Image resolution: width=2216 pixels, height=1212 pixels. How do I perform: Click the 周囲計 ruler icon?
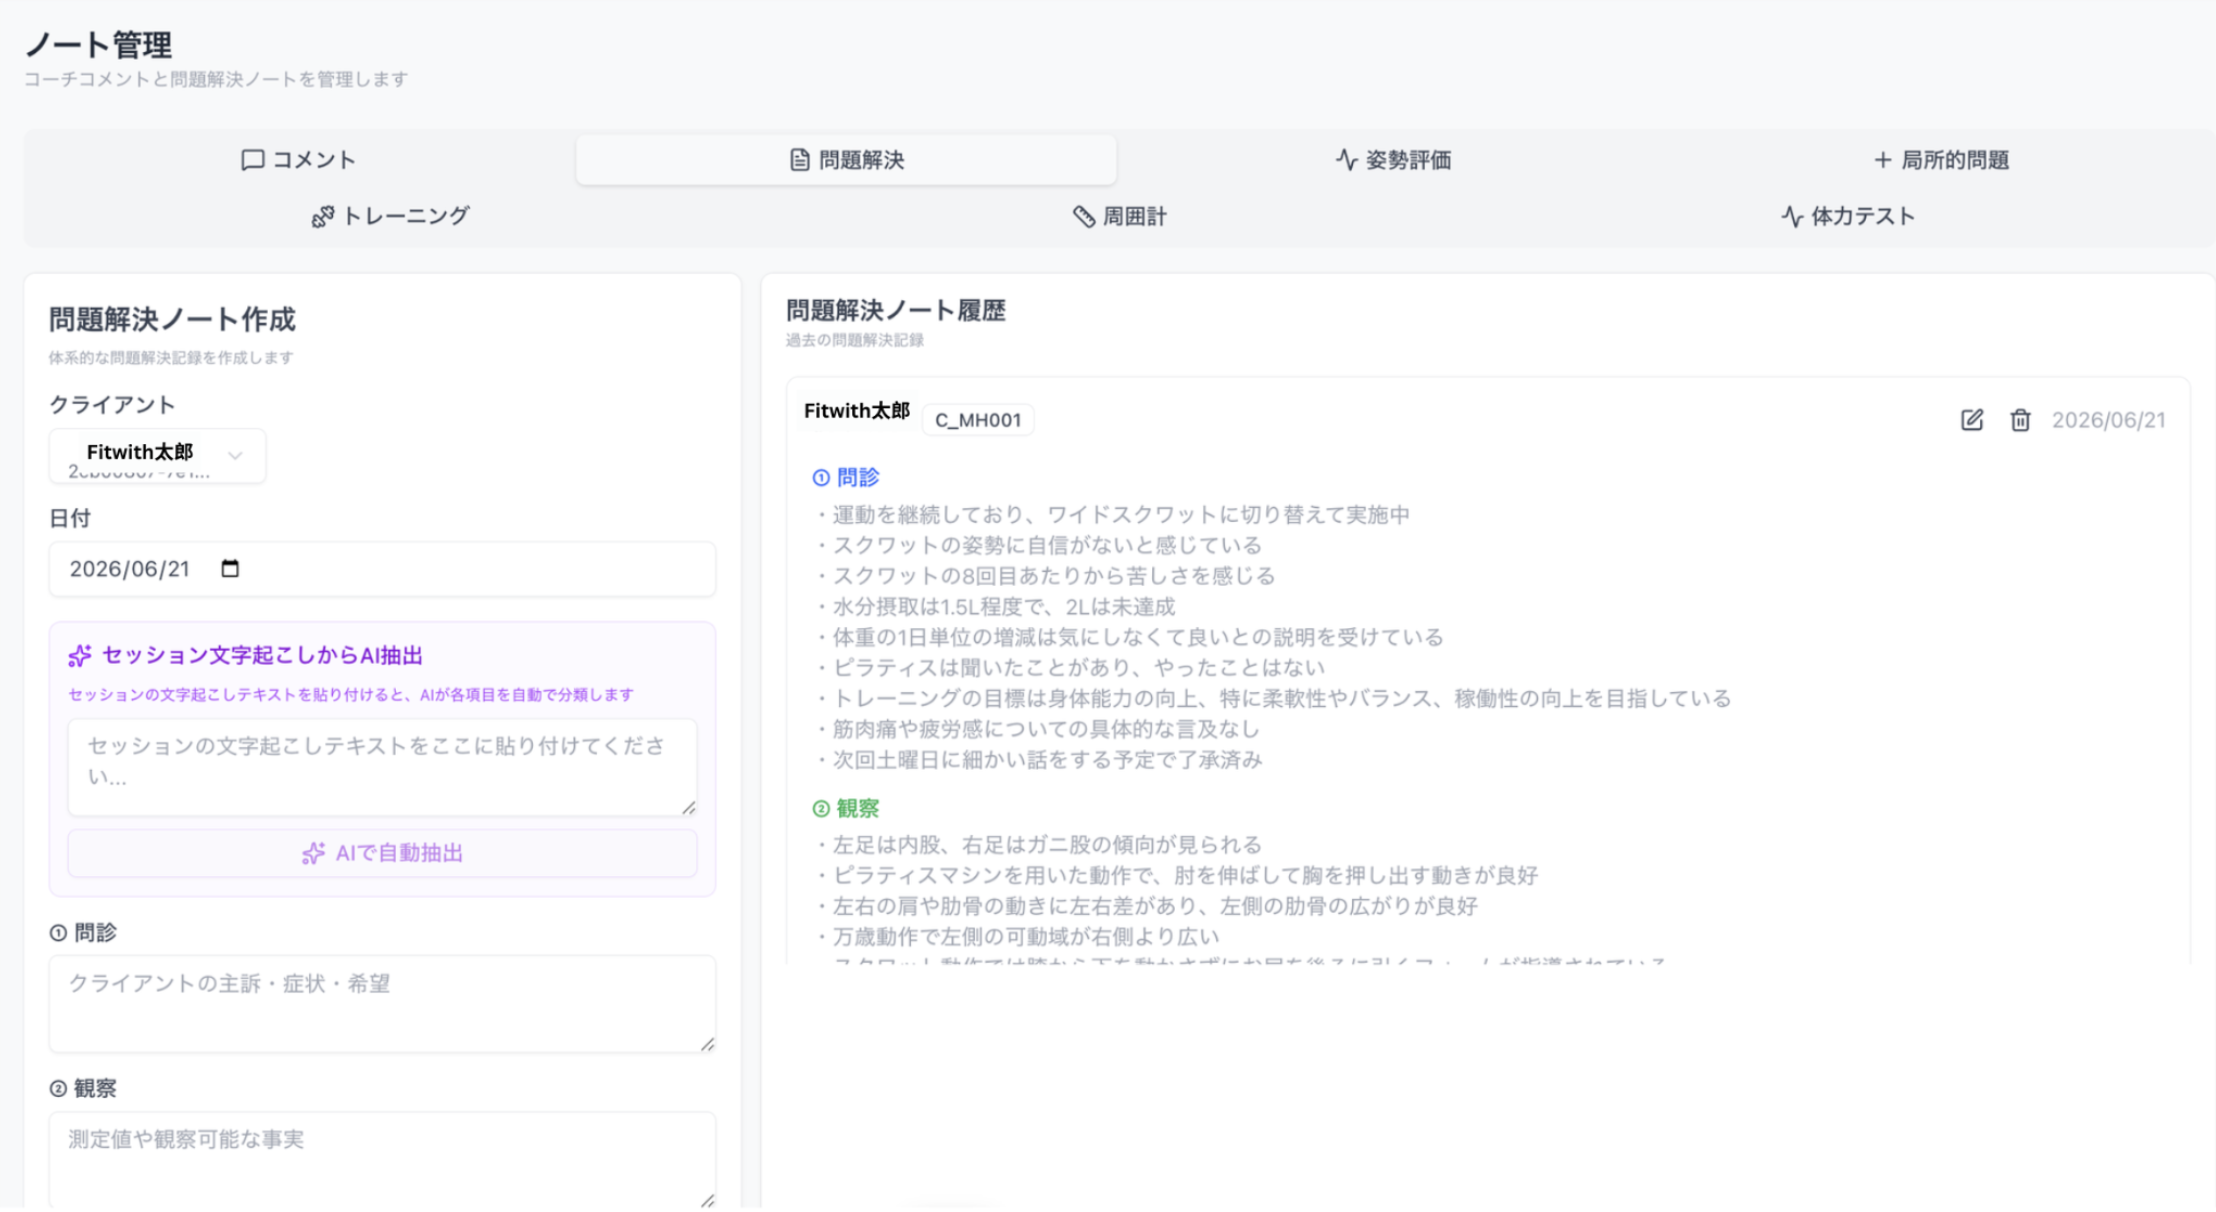click(x=1084, y=216)
